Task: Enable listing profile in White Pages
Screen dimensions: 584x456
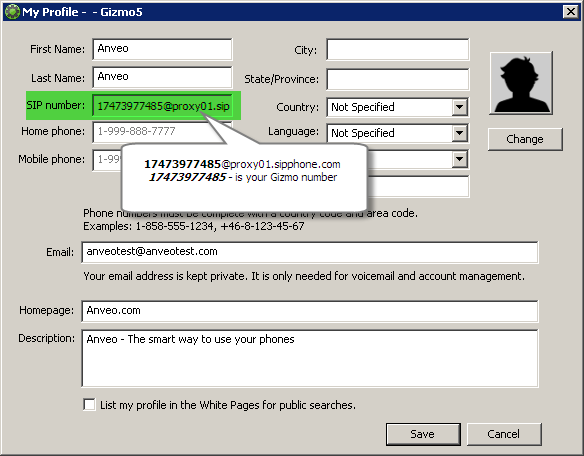Action: [89, 405]
